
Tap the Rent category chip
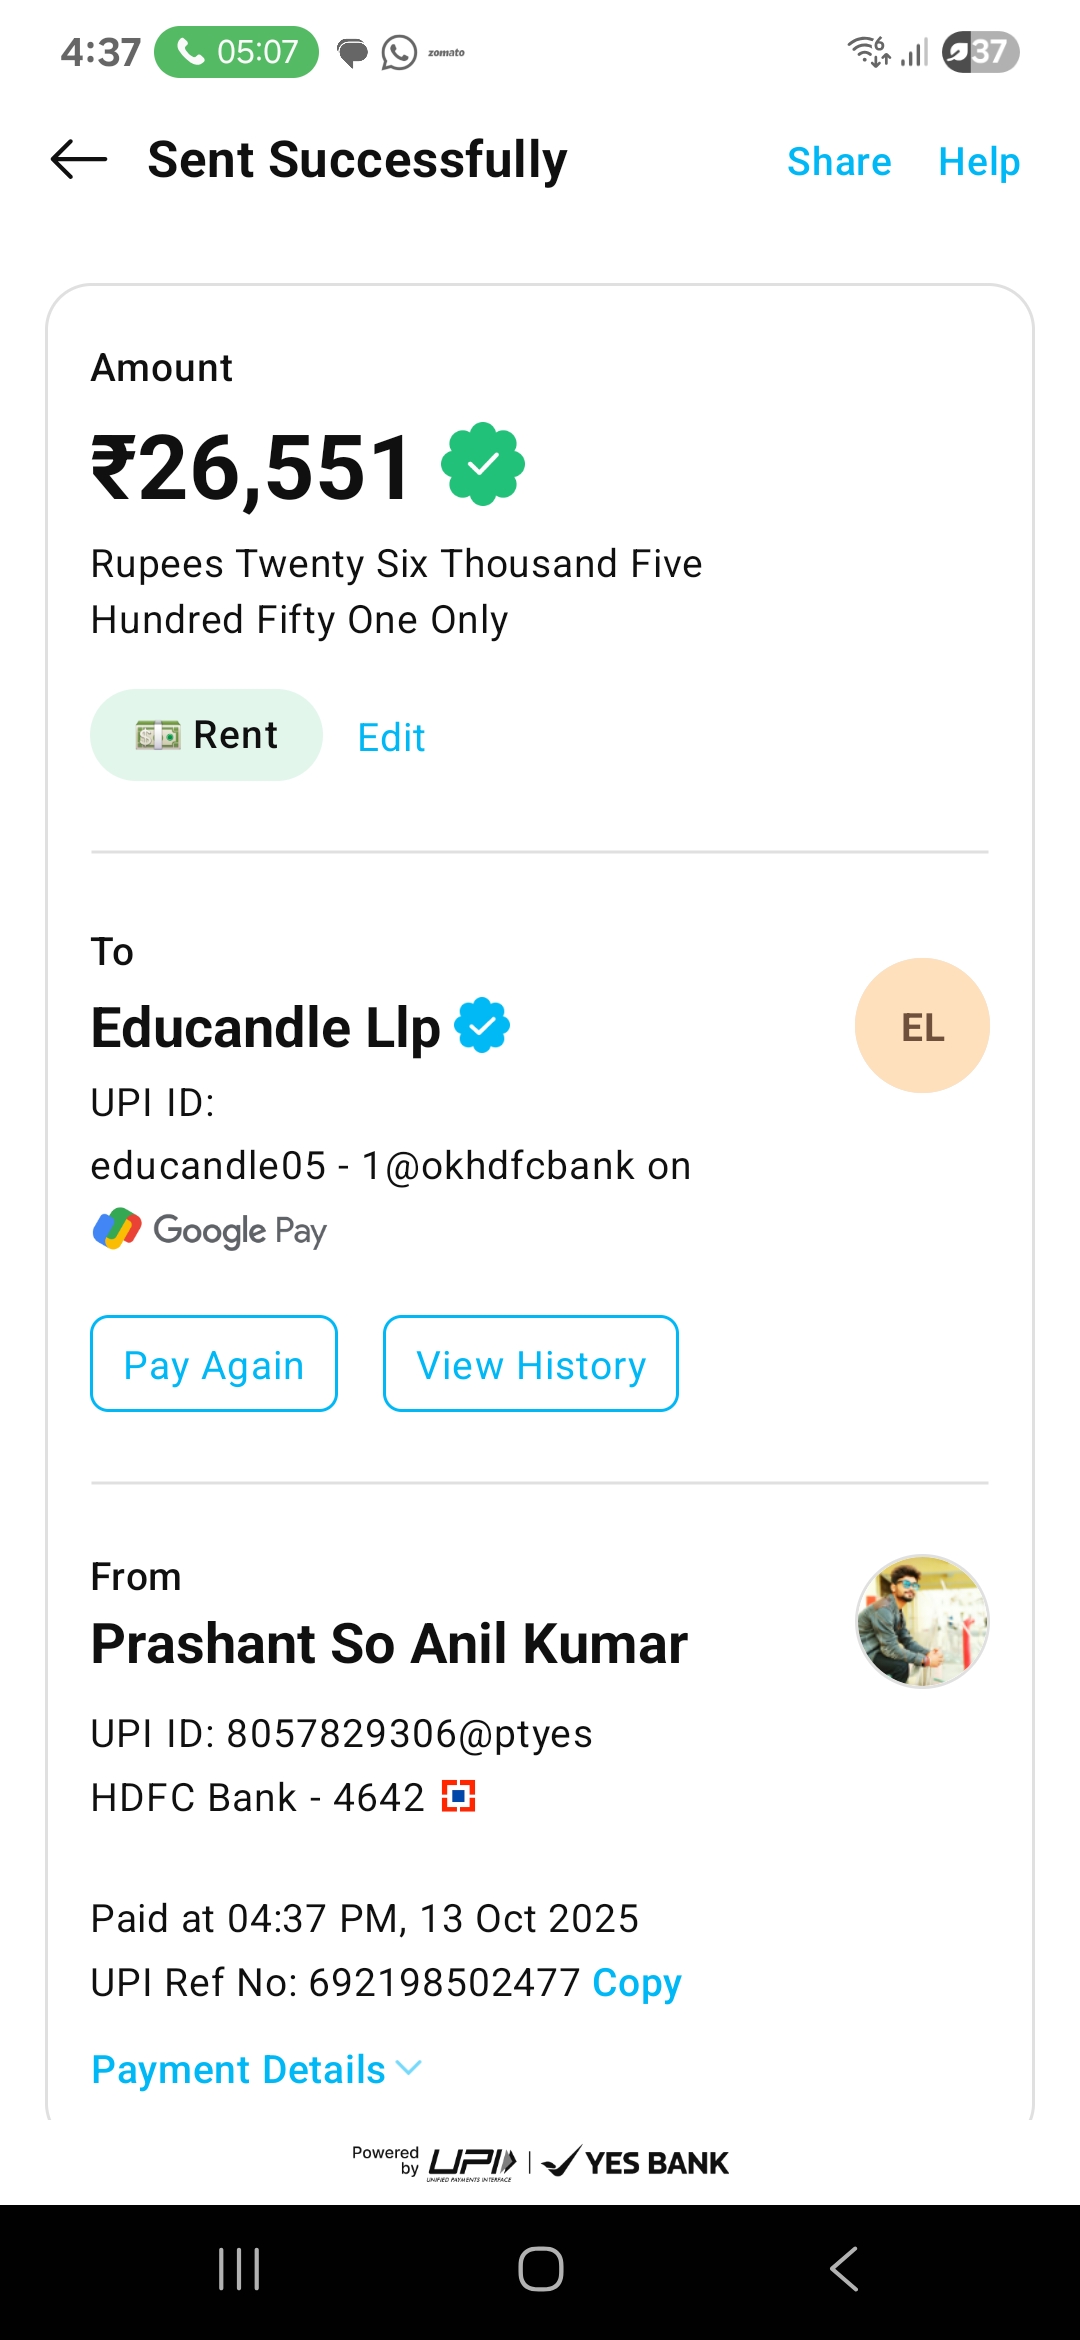coord(206,735)
